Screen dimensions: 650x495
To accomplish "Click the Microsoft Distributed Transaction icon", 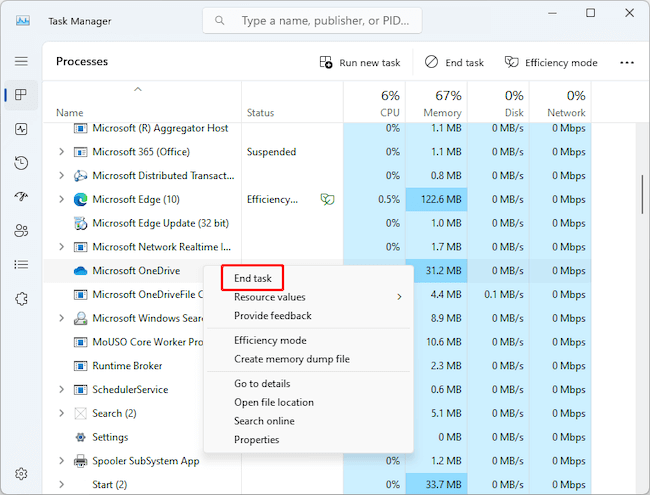I will tap(80, 176).
